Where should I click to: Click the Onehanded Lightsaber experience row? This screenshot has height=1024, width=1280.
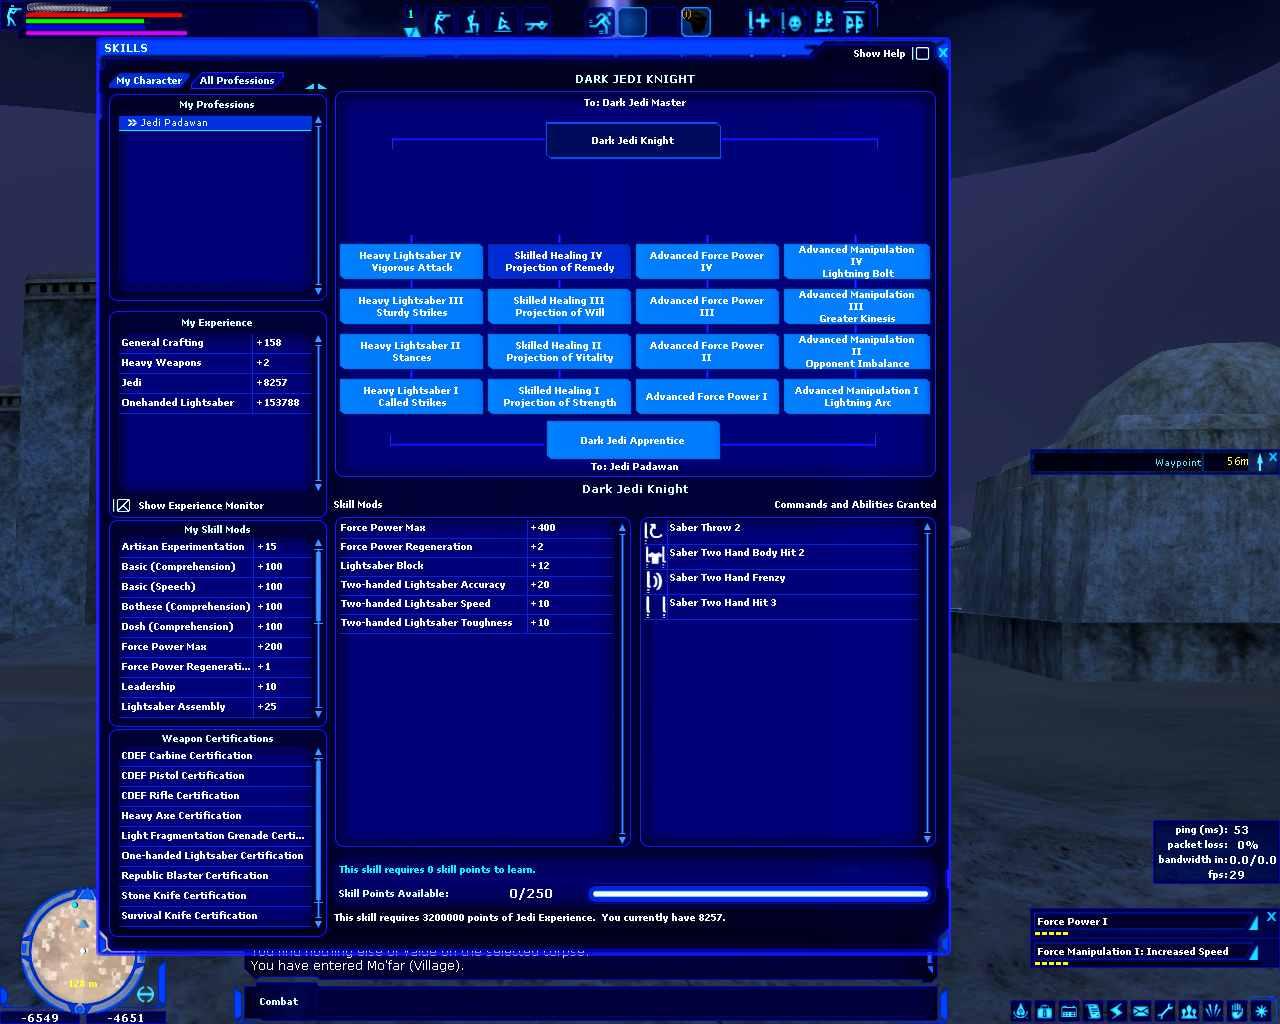click(216, 403)
